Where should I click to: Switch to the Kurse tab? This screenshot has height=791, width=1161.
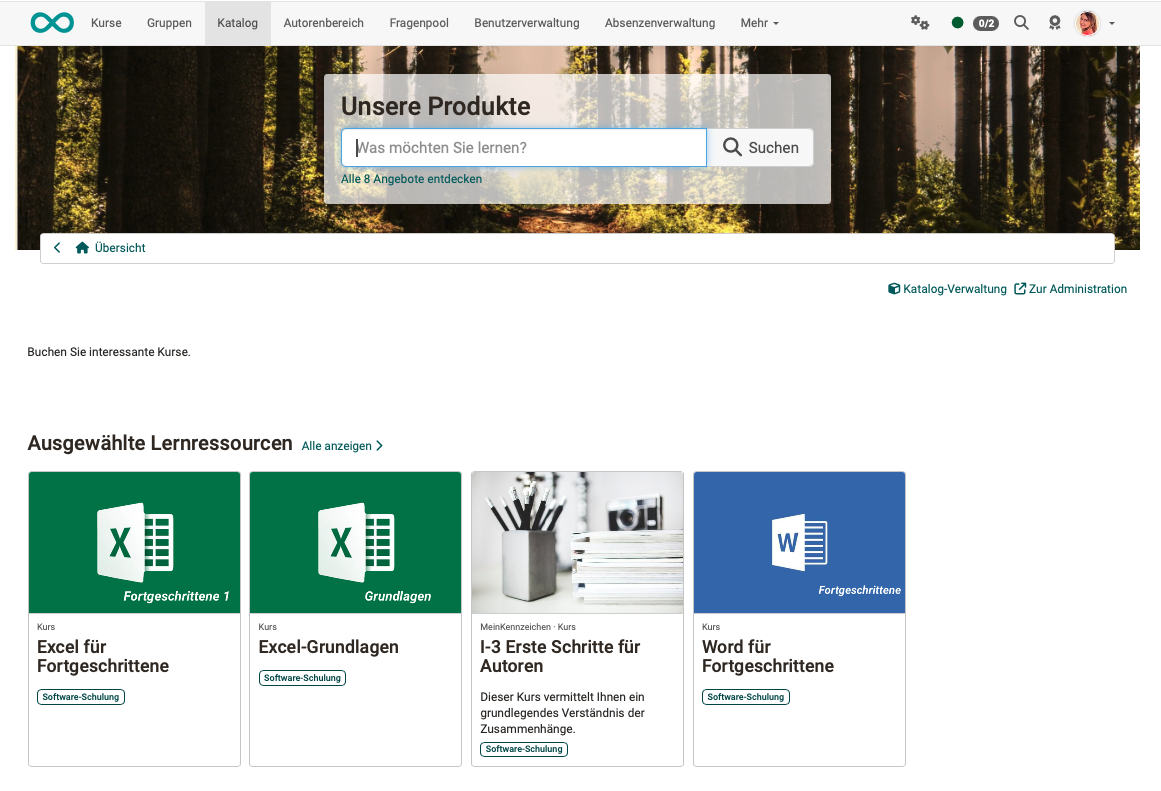pos(106,22)
